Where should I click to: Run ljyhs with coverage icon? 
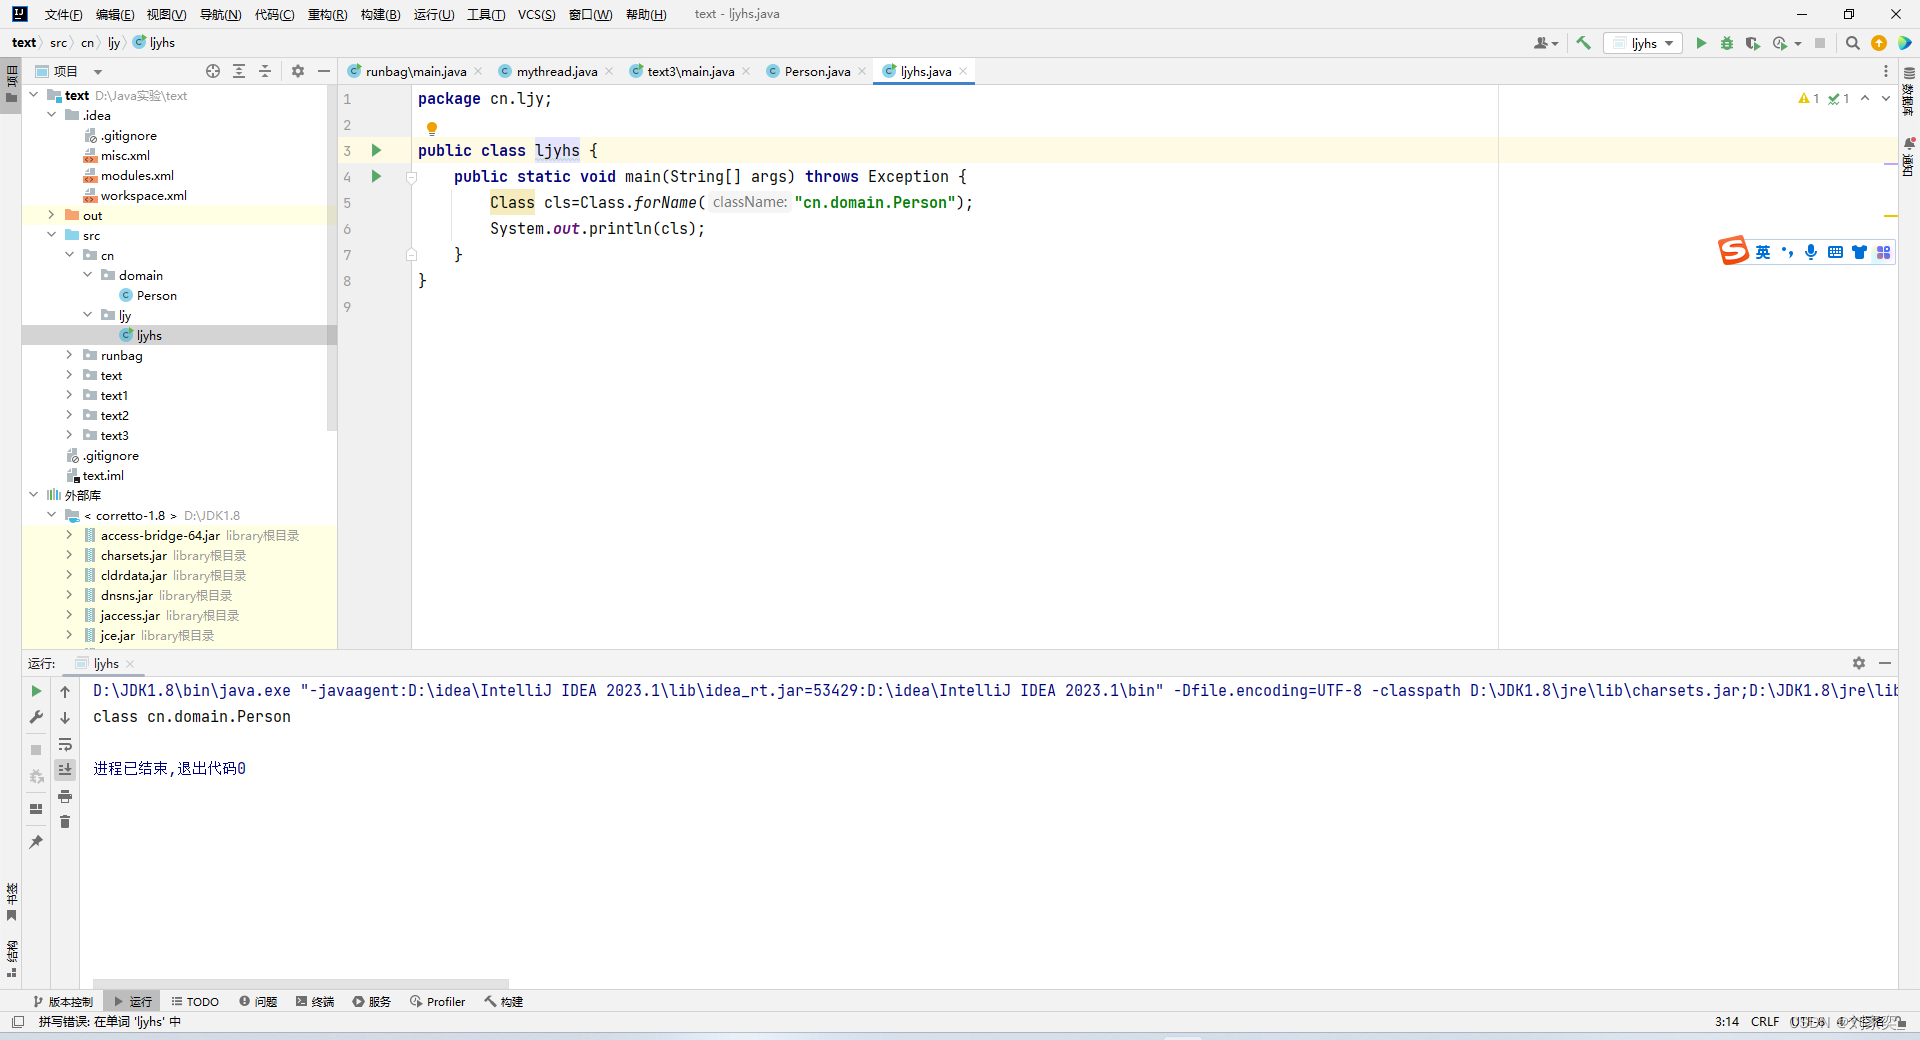[1753, 43]
